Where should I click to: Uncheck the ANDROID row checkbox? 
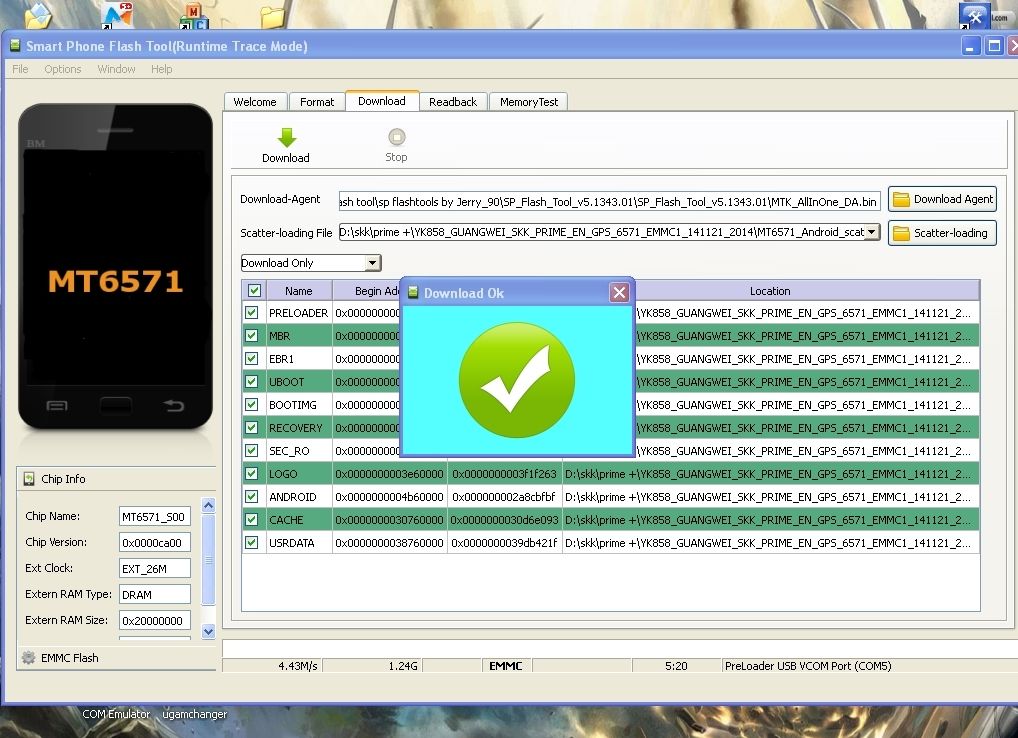[x=252, y=497]
